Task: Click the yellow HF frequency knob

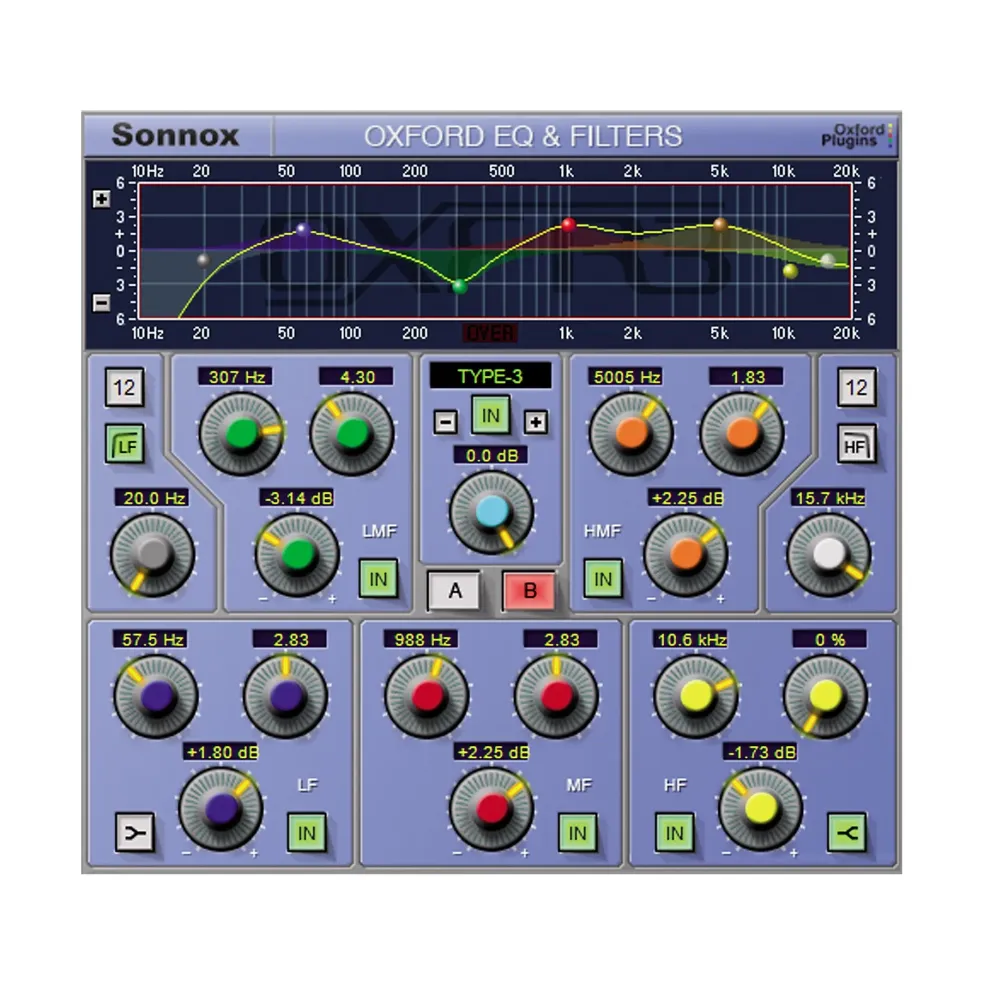Action: [696, 696]
